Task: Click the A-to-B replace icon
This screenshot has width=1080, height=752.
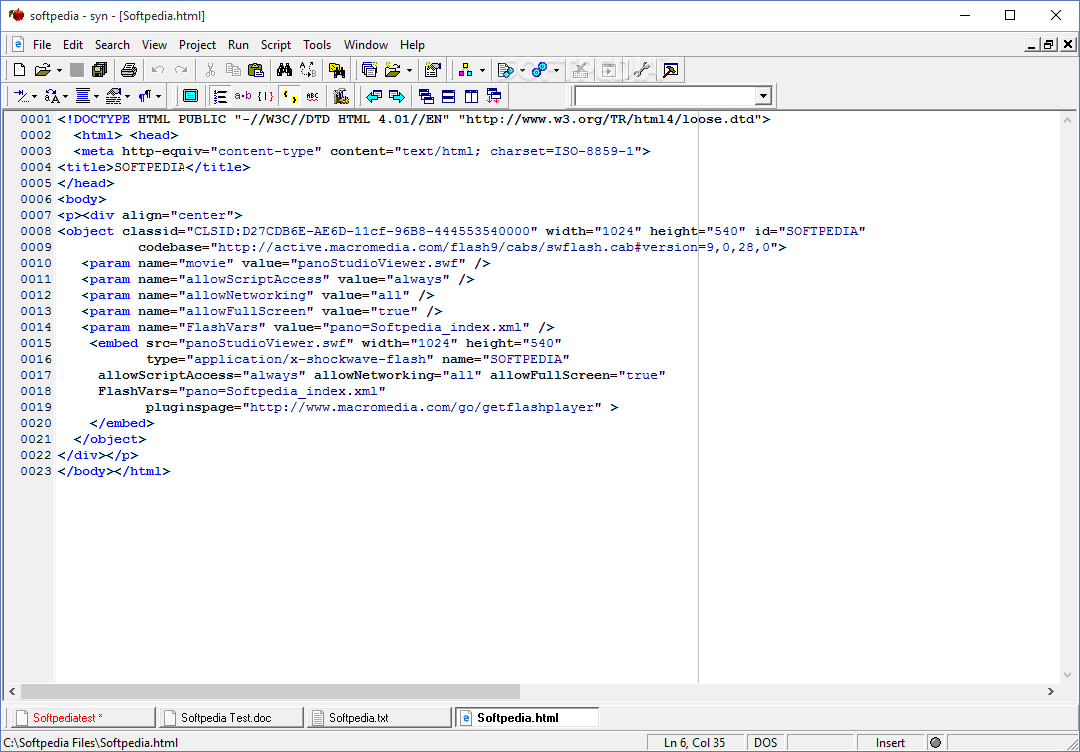Action: click(x=308, y=70)
